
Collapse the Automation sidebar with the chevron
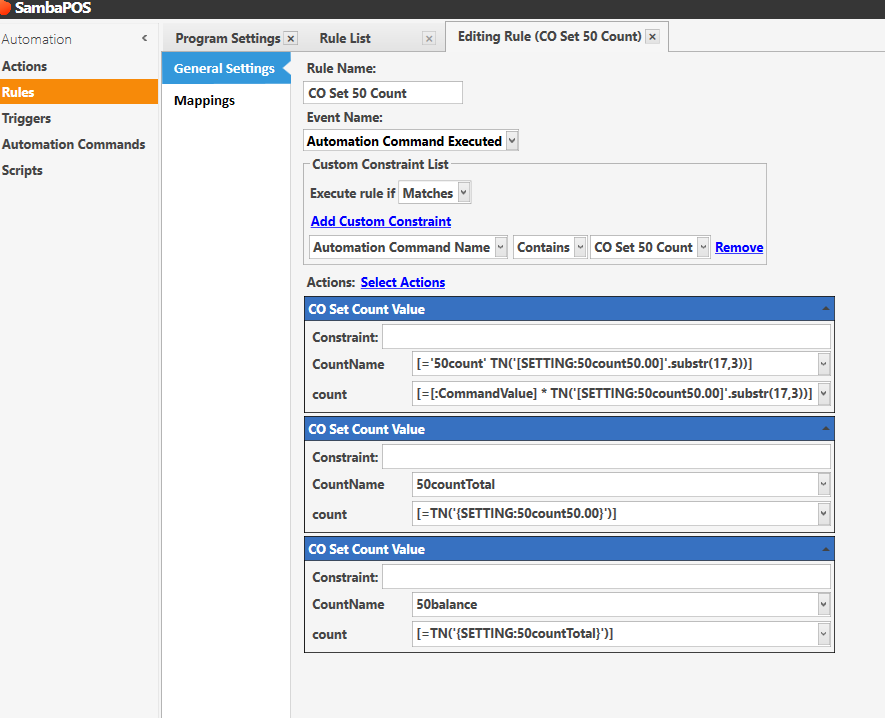(x=144, y=38)
